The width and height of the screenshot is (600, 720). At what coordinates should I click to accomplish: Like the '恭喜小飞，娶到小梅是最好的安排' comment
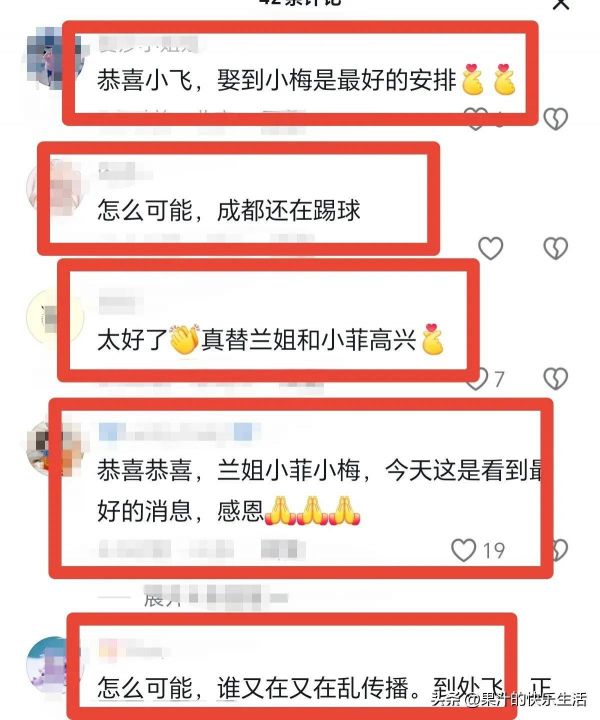(x=476, y=118)
